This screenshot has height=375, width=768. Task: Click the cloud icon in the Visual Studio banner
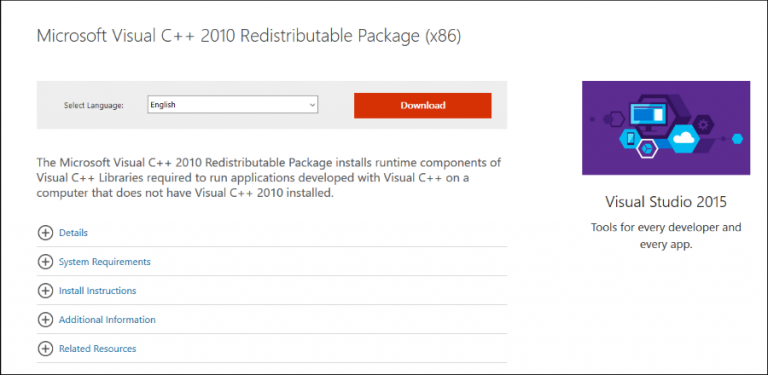click(x=686, y=135)
